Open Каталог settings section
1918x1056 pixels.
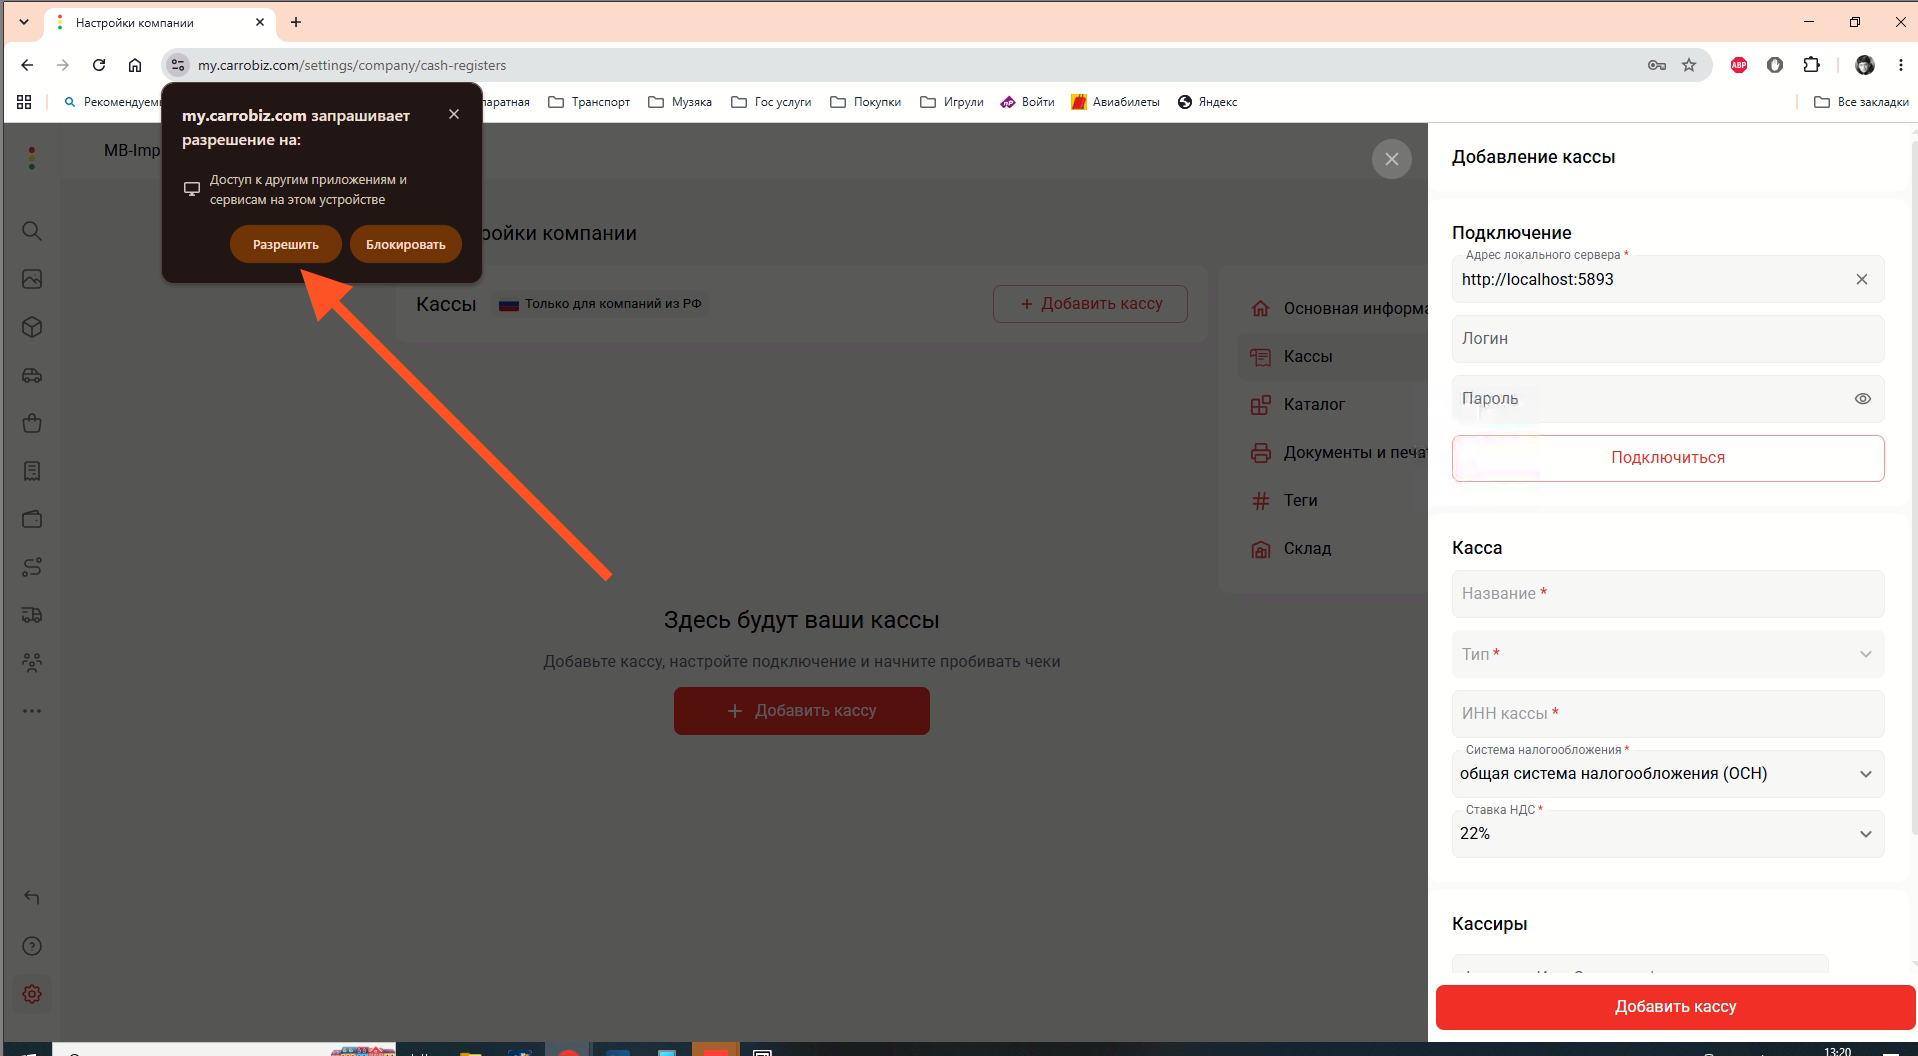click(1334, 405)
